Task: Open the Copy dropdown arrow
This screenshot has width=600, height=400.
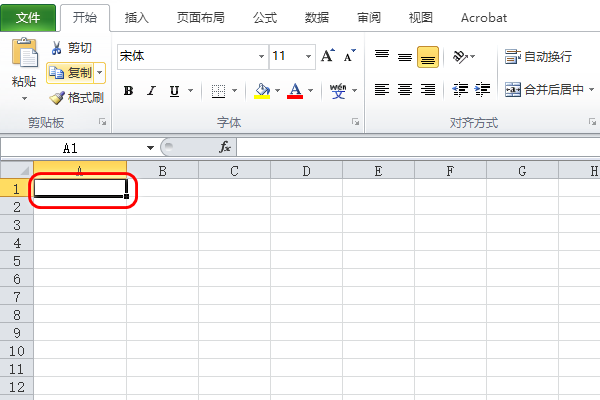Action: pyautogui.click(x=100, y=72)
